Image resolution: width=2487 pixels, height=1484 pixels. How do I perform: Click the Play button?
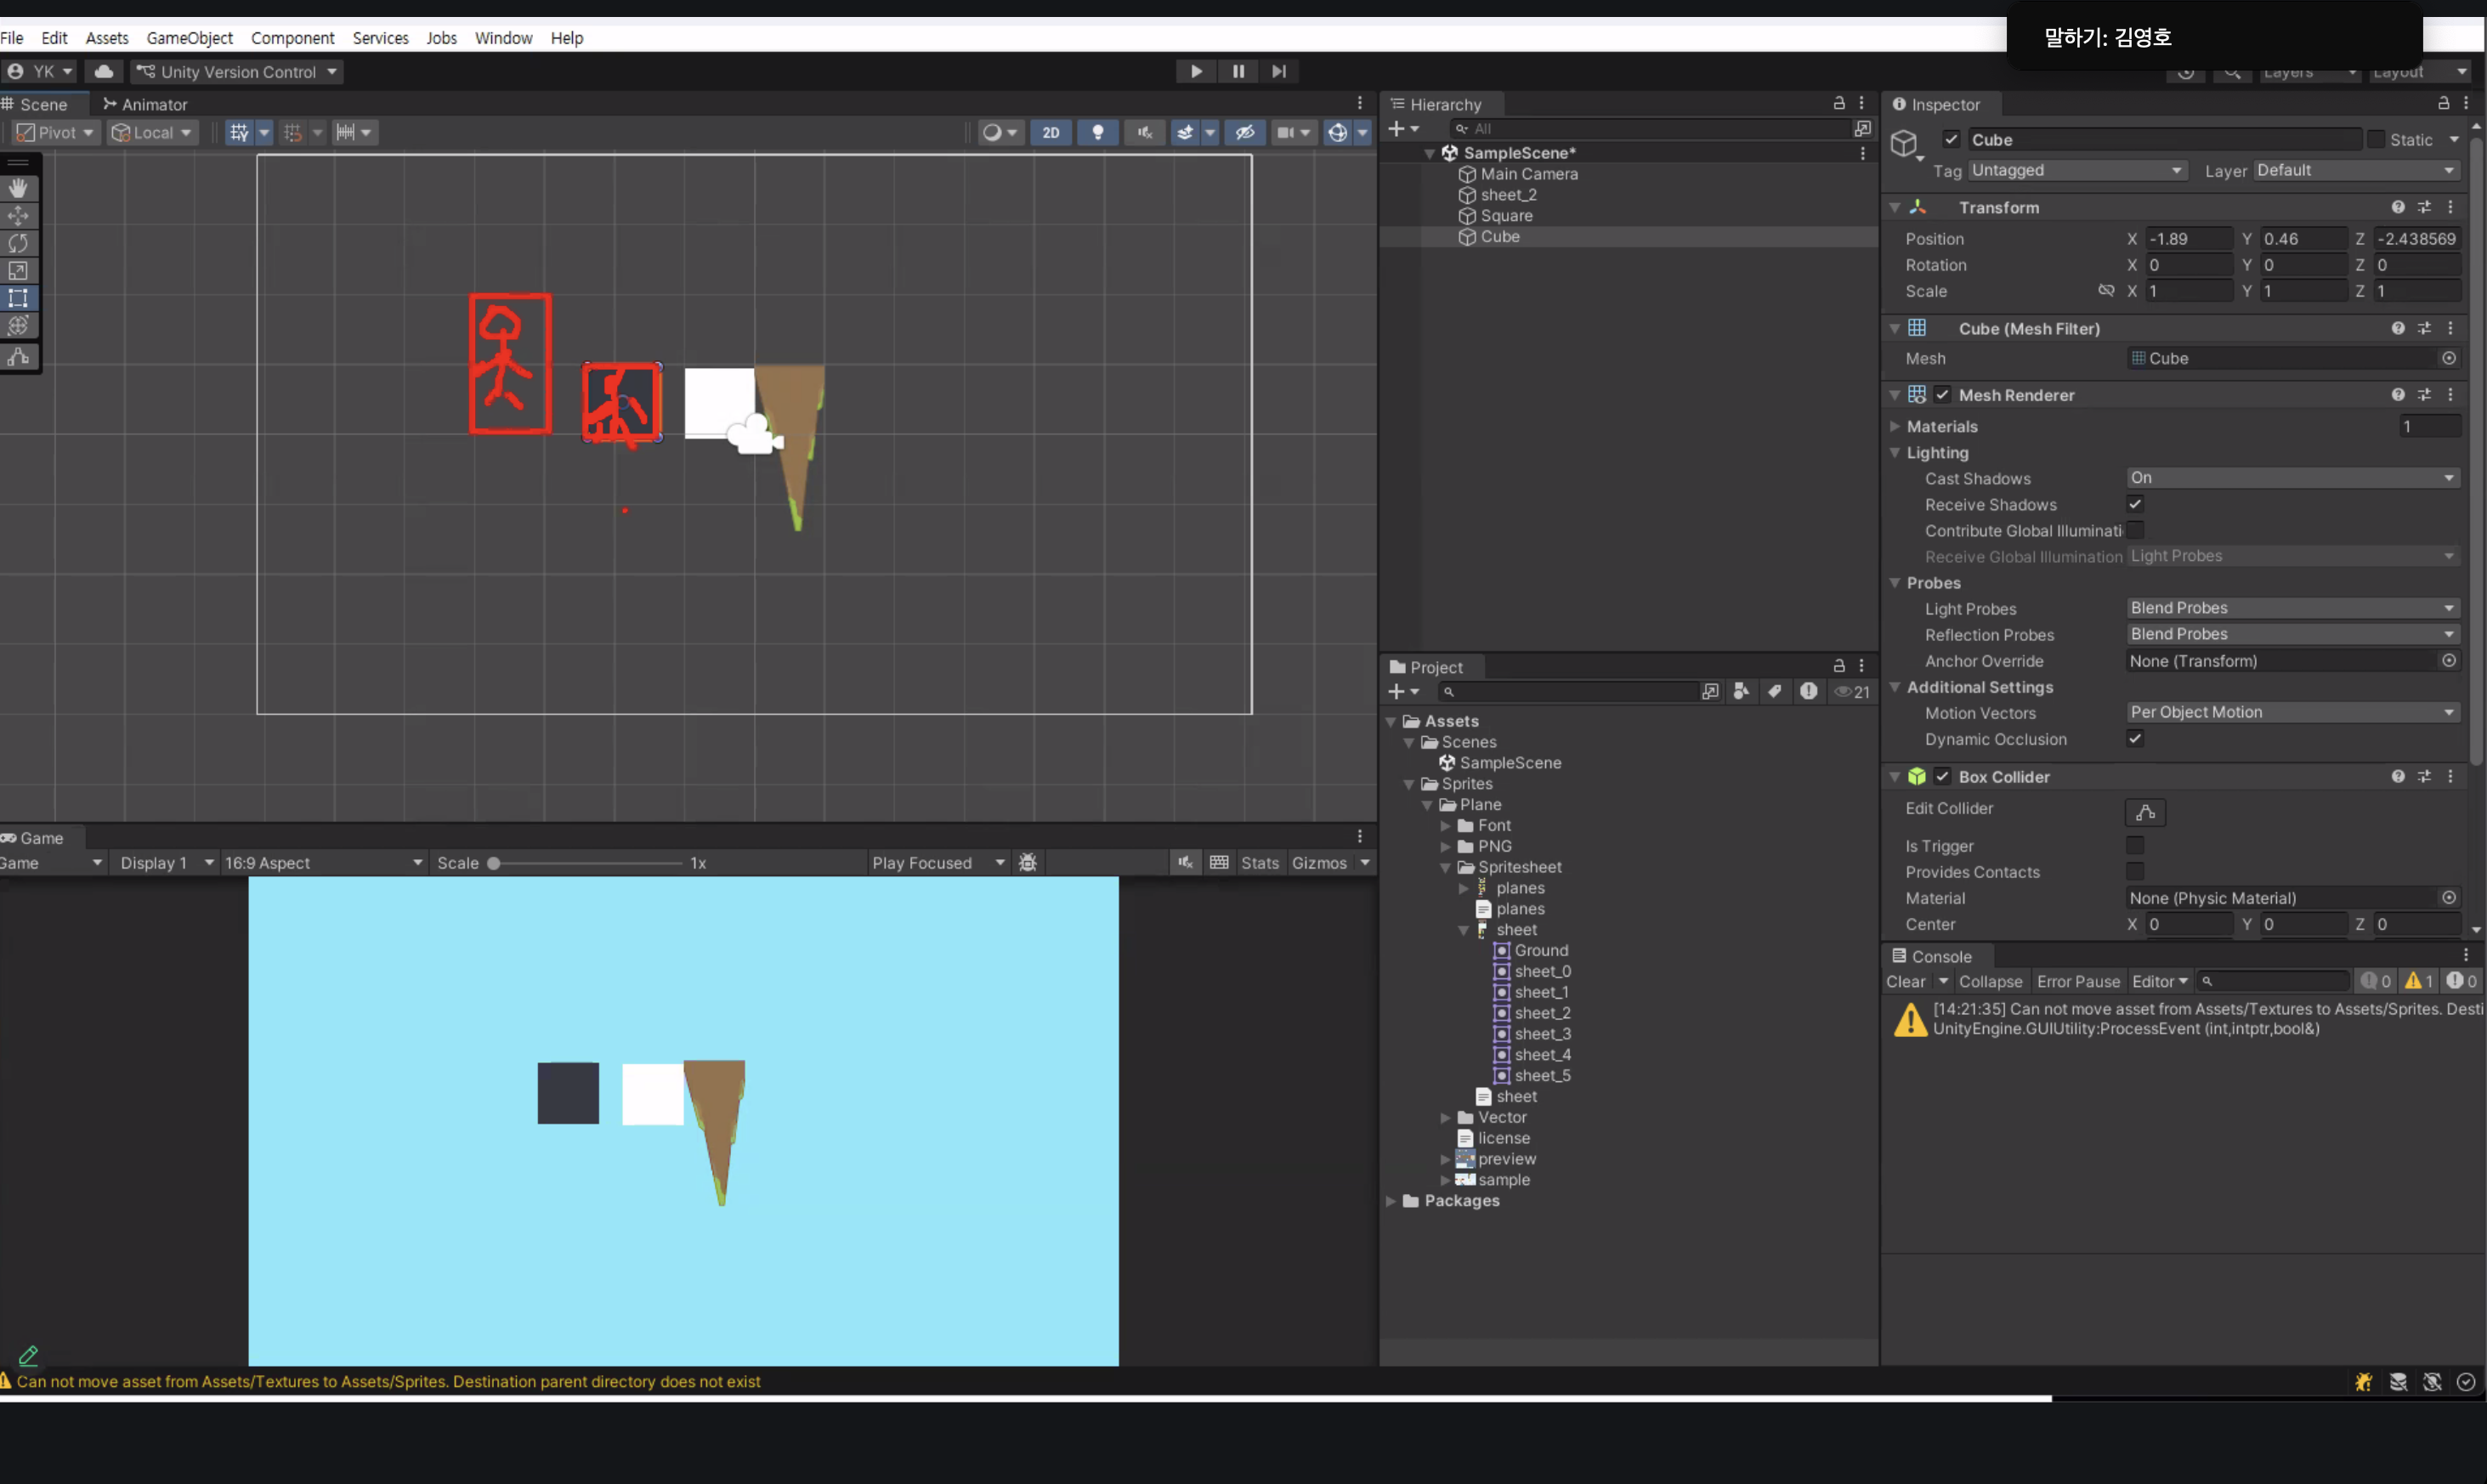coord(1196,71)
